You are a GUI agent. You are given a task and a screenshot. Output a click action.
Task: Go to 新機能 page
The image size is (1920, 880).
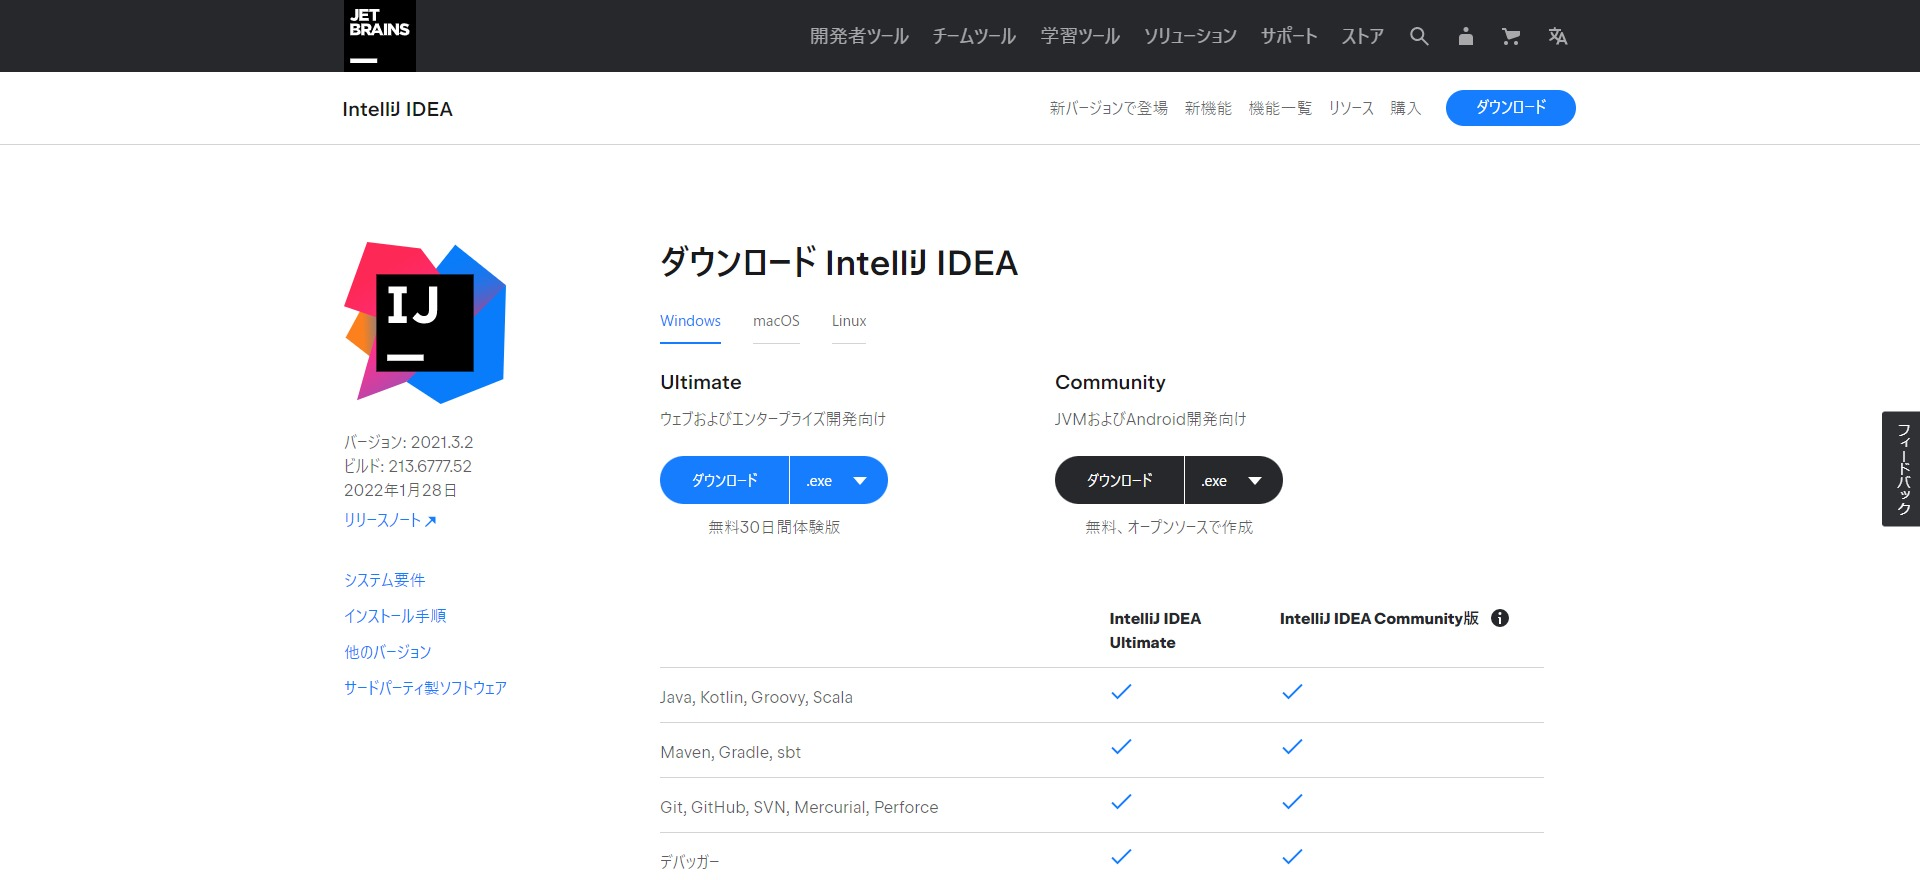(1208, 108)
